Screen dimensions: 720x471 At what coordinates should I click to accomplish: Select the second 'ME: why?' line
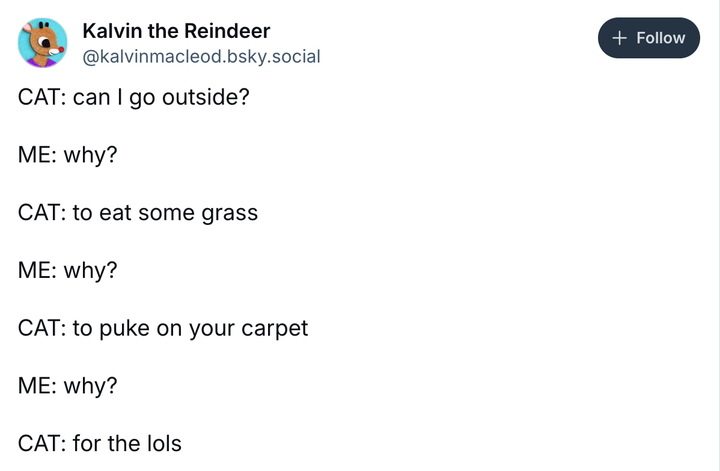point(68,270)
